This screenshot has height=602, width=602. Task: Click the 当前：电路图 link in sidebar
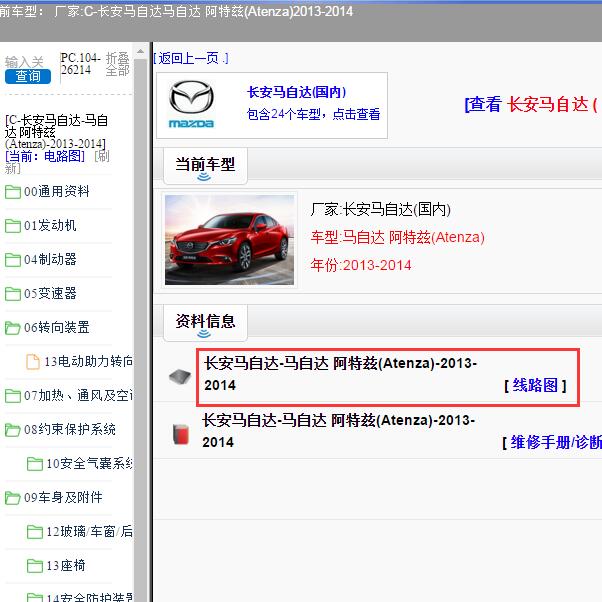coord(45,156)
